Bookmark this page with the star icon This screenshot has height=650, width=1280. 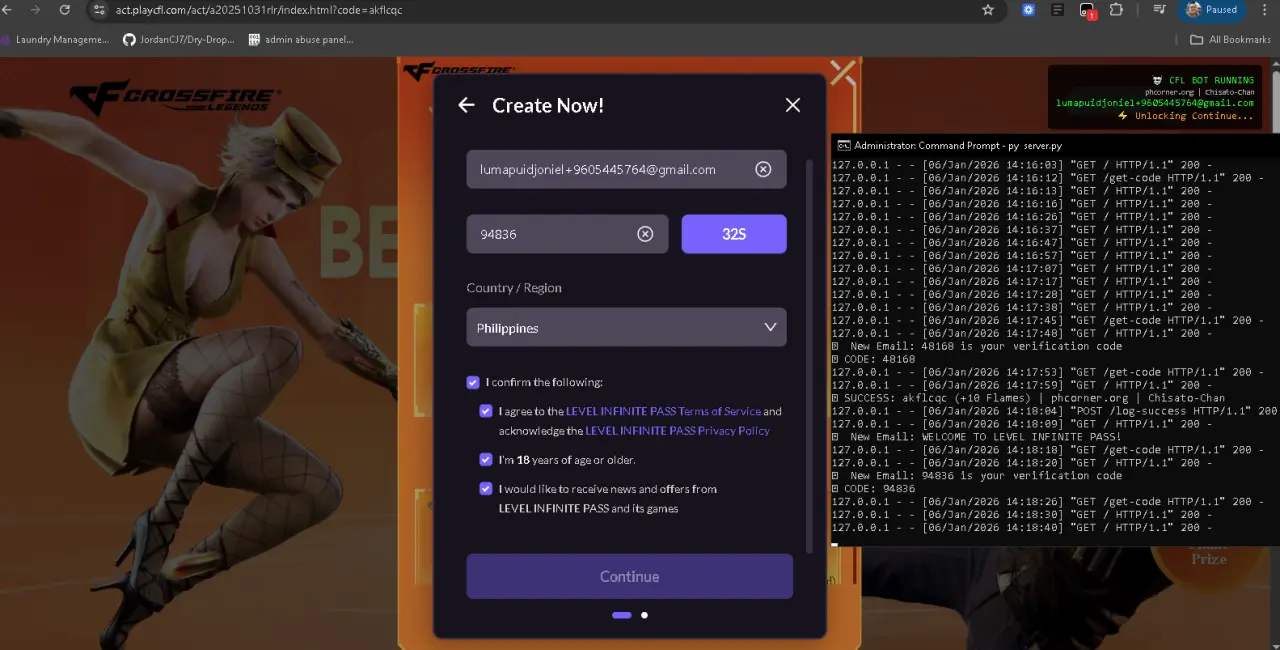(x=988, y=10)
